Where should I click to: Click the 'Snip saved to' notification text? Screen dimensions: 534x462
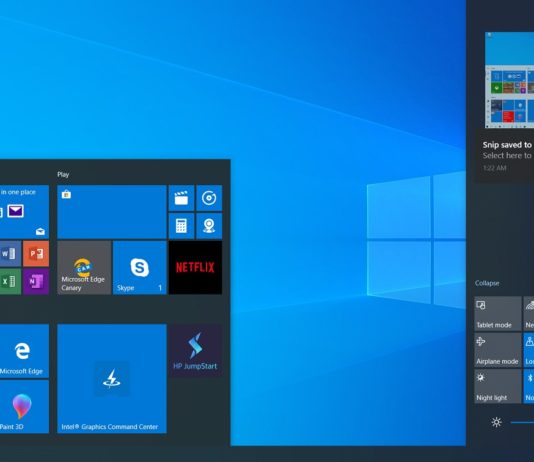[507, 145]
